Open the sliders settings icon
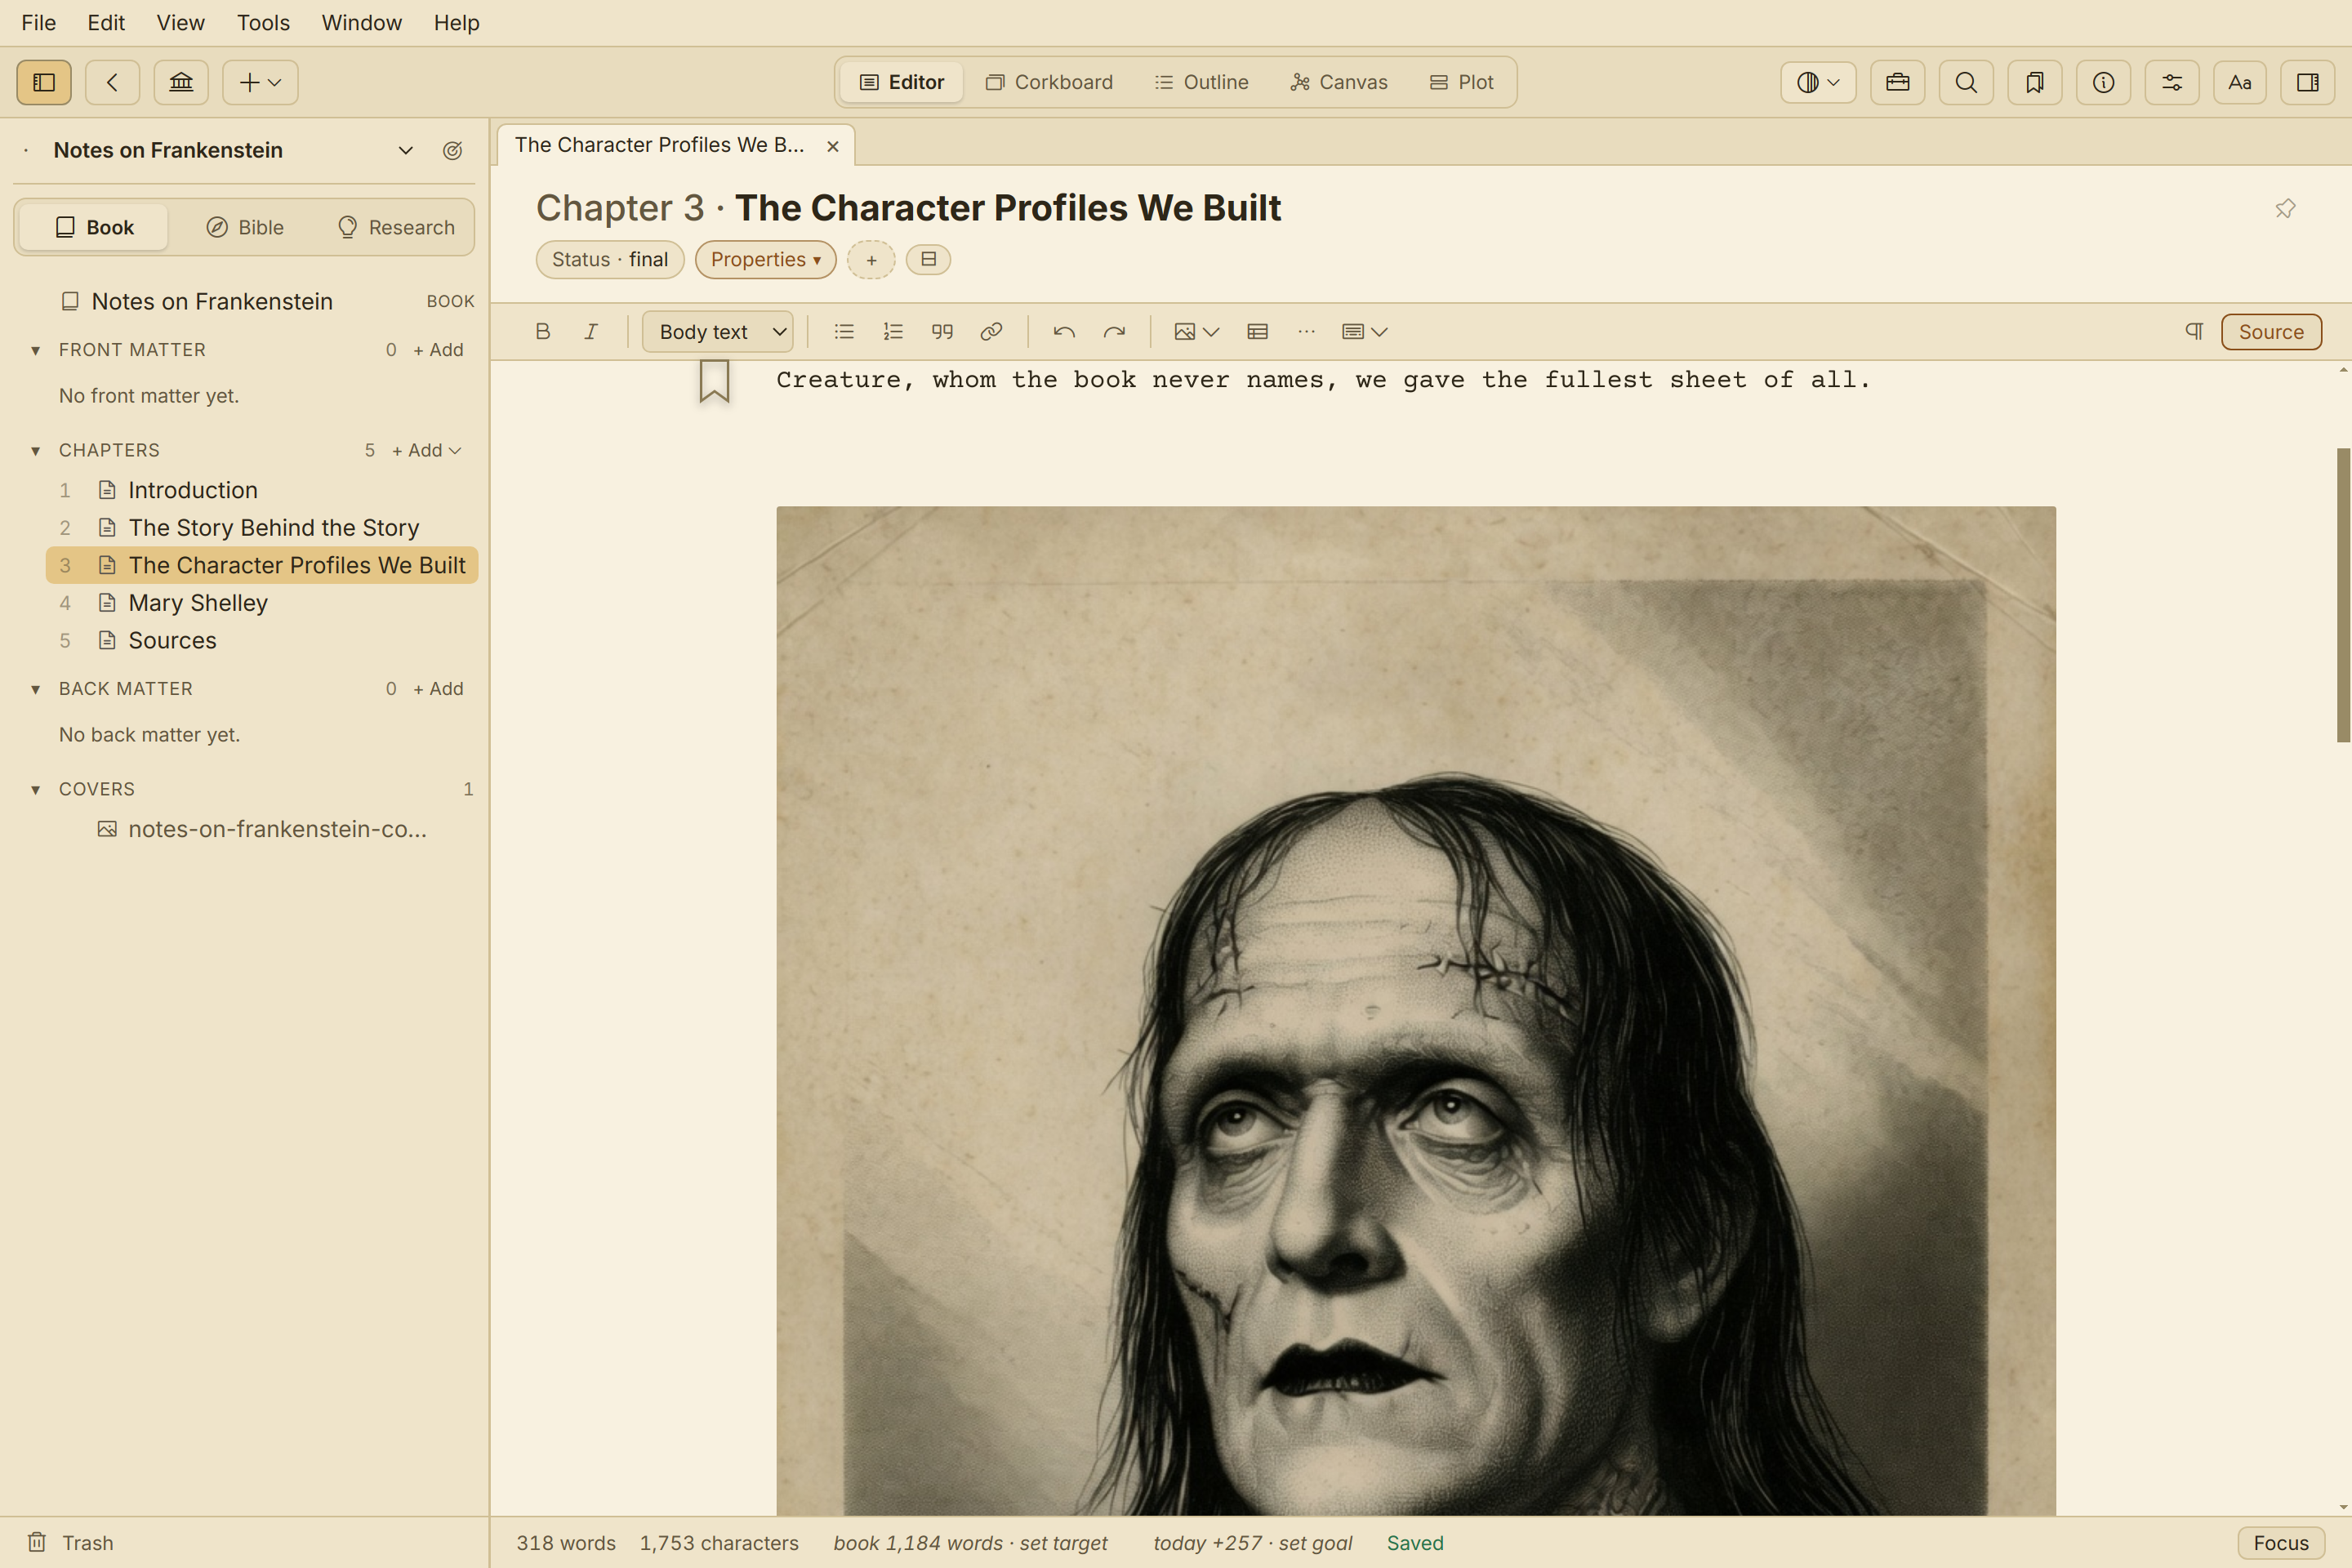The image size is (2352, 1568). [x=2172, y=82]
